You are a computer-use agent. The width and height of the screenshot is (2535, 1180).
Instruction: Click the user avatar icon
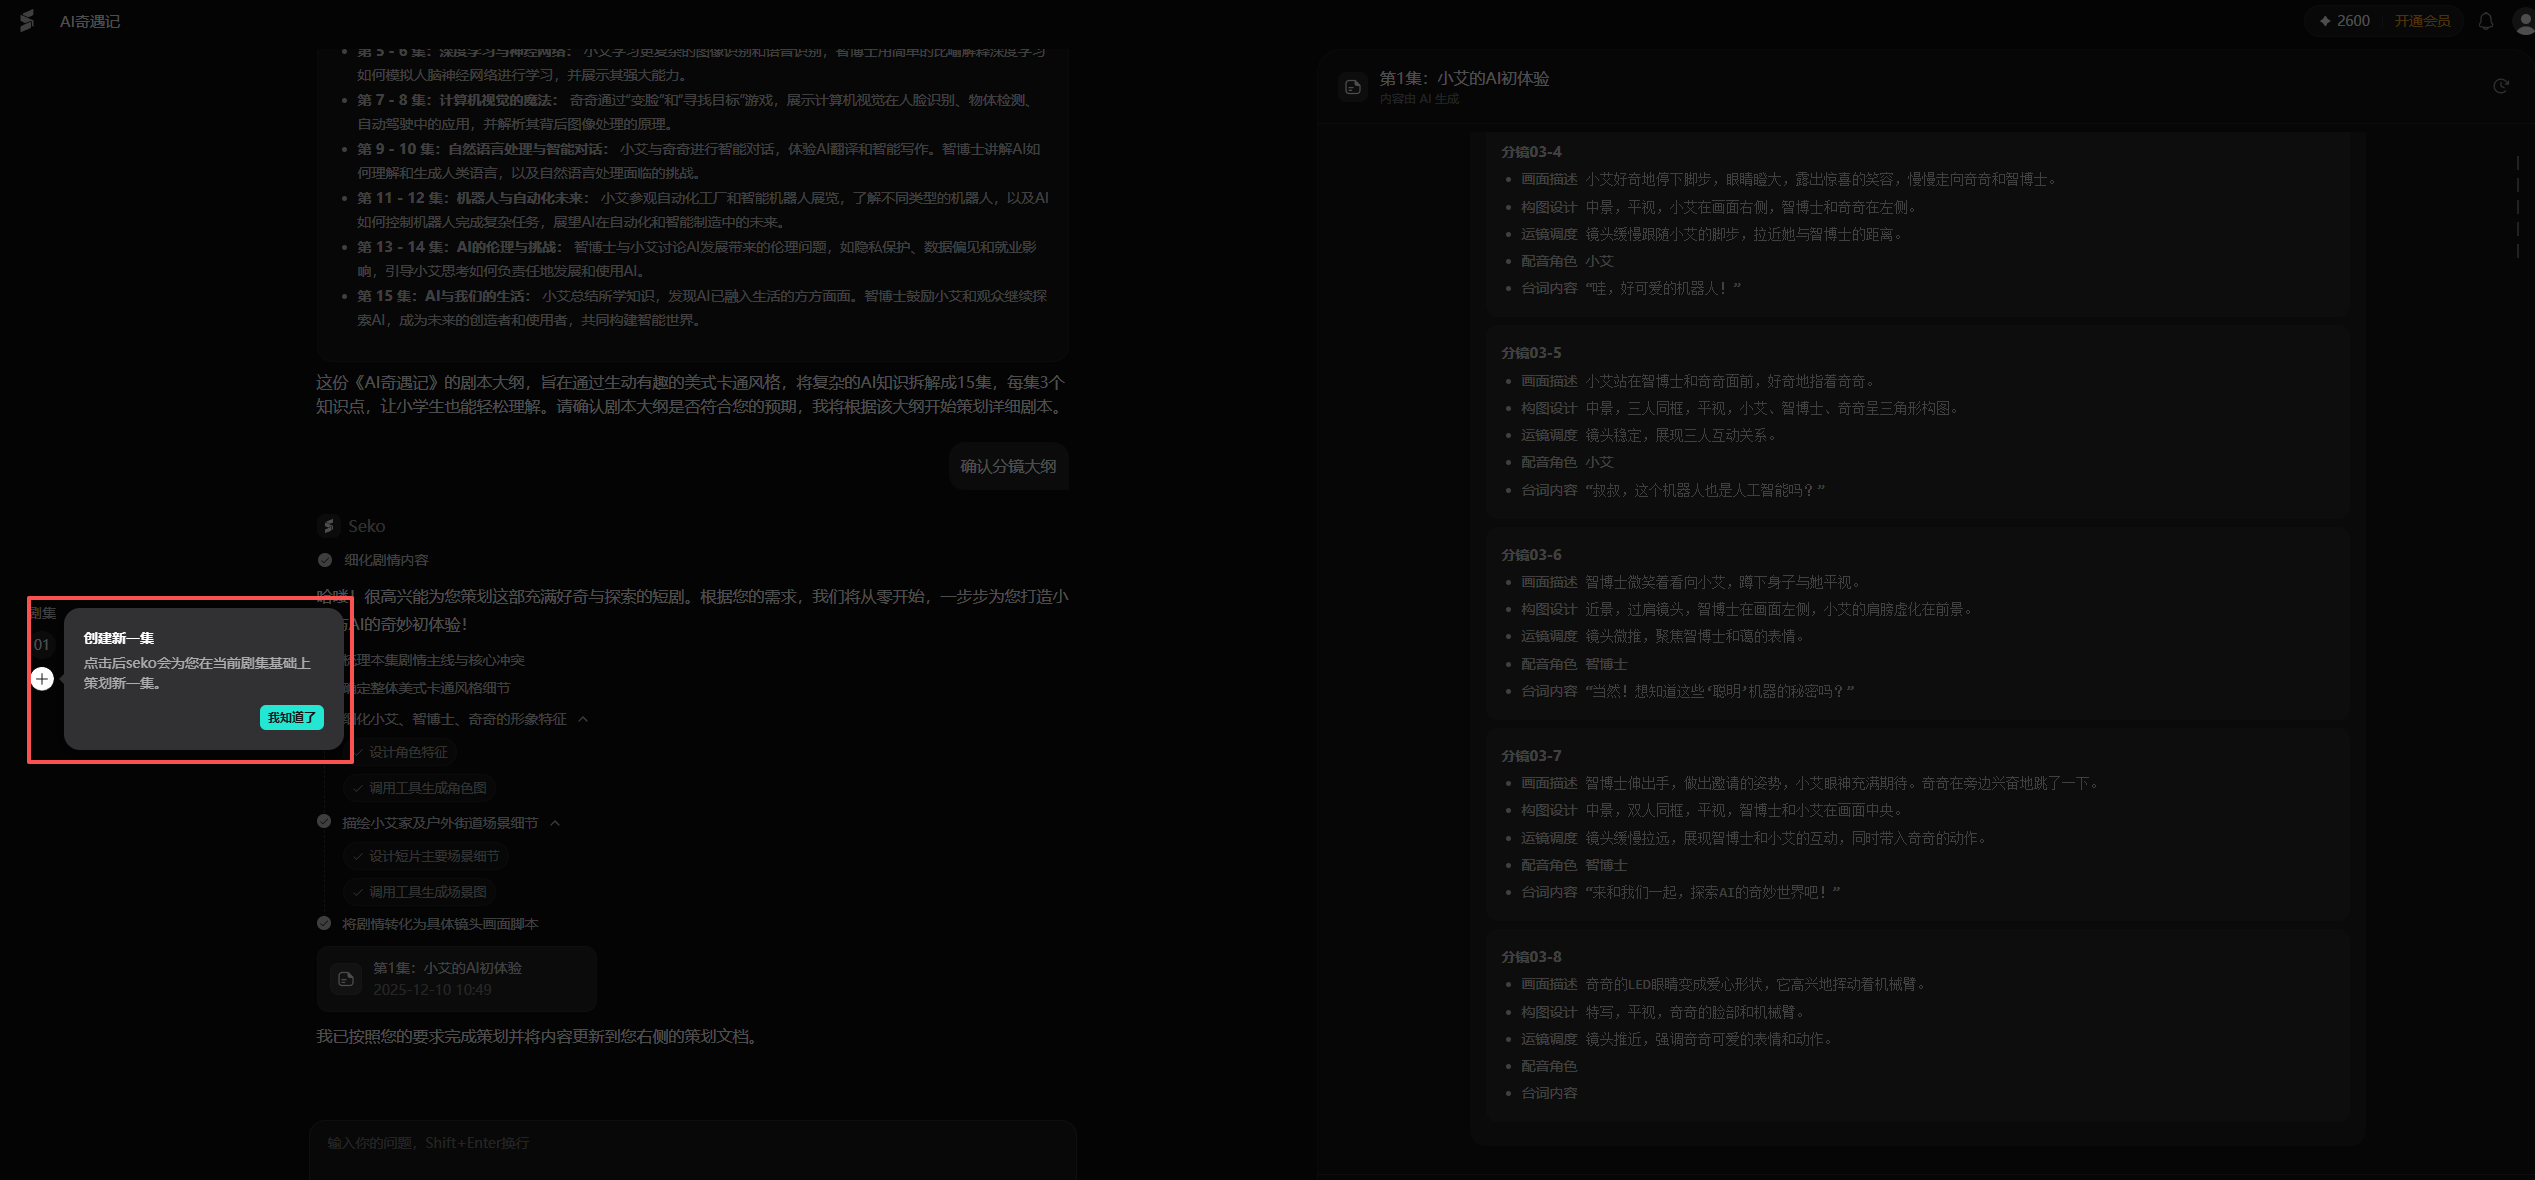(x=2523, y=21)
